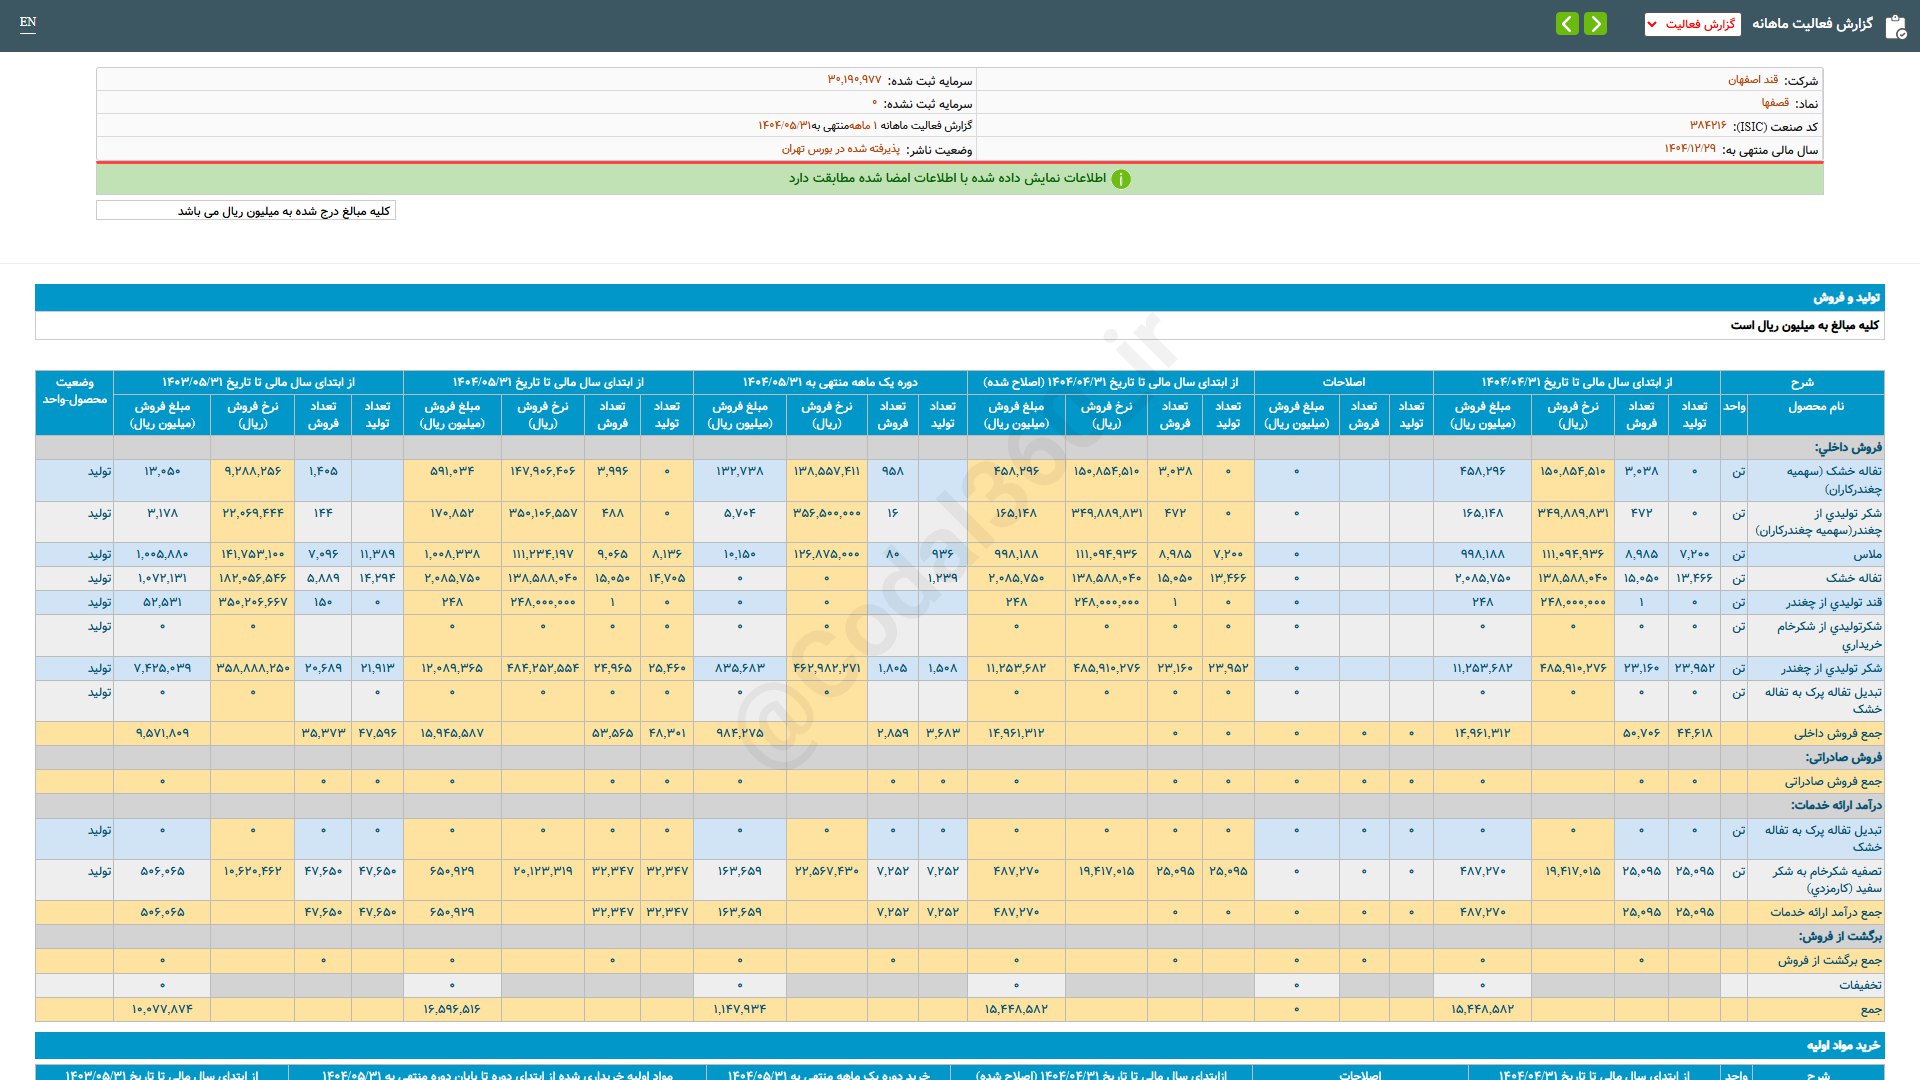Select prior-year grand total ۱۰,۰۷۷,۸۷۴
Viewport: 1920px width, 1080px height.
click(x=162, y=1009)
